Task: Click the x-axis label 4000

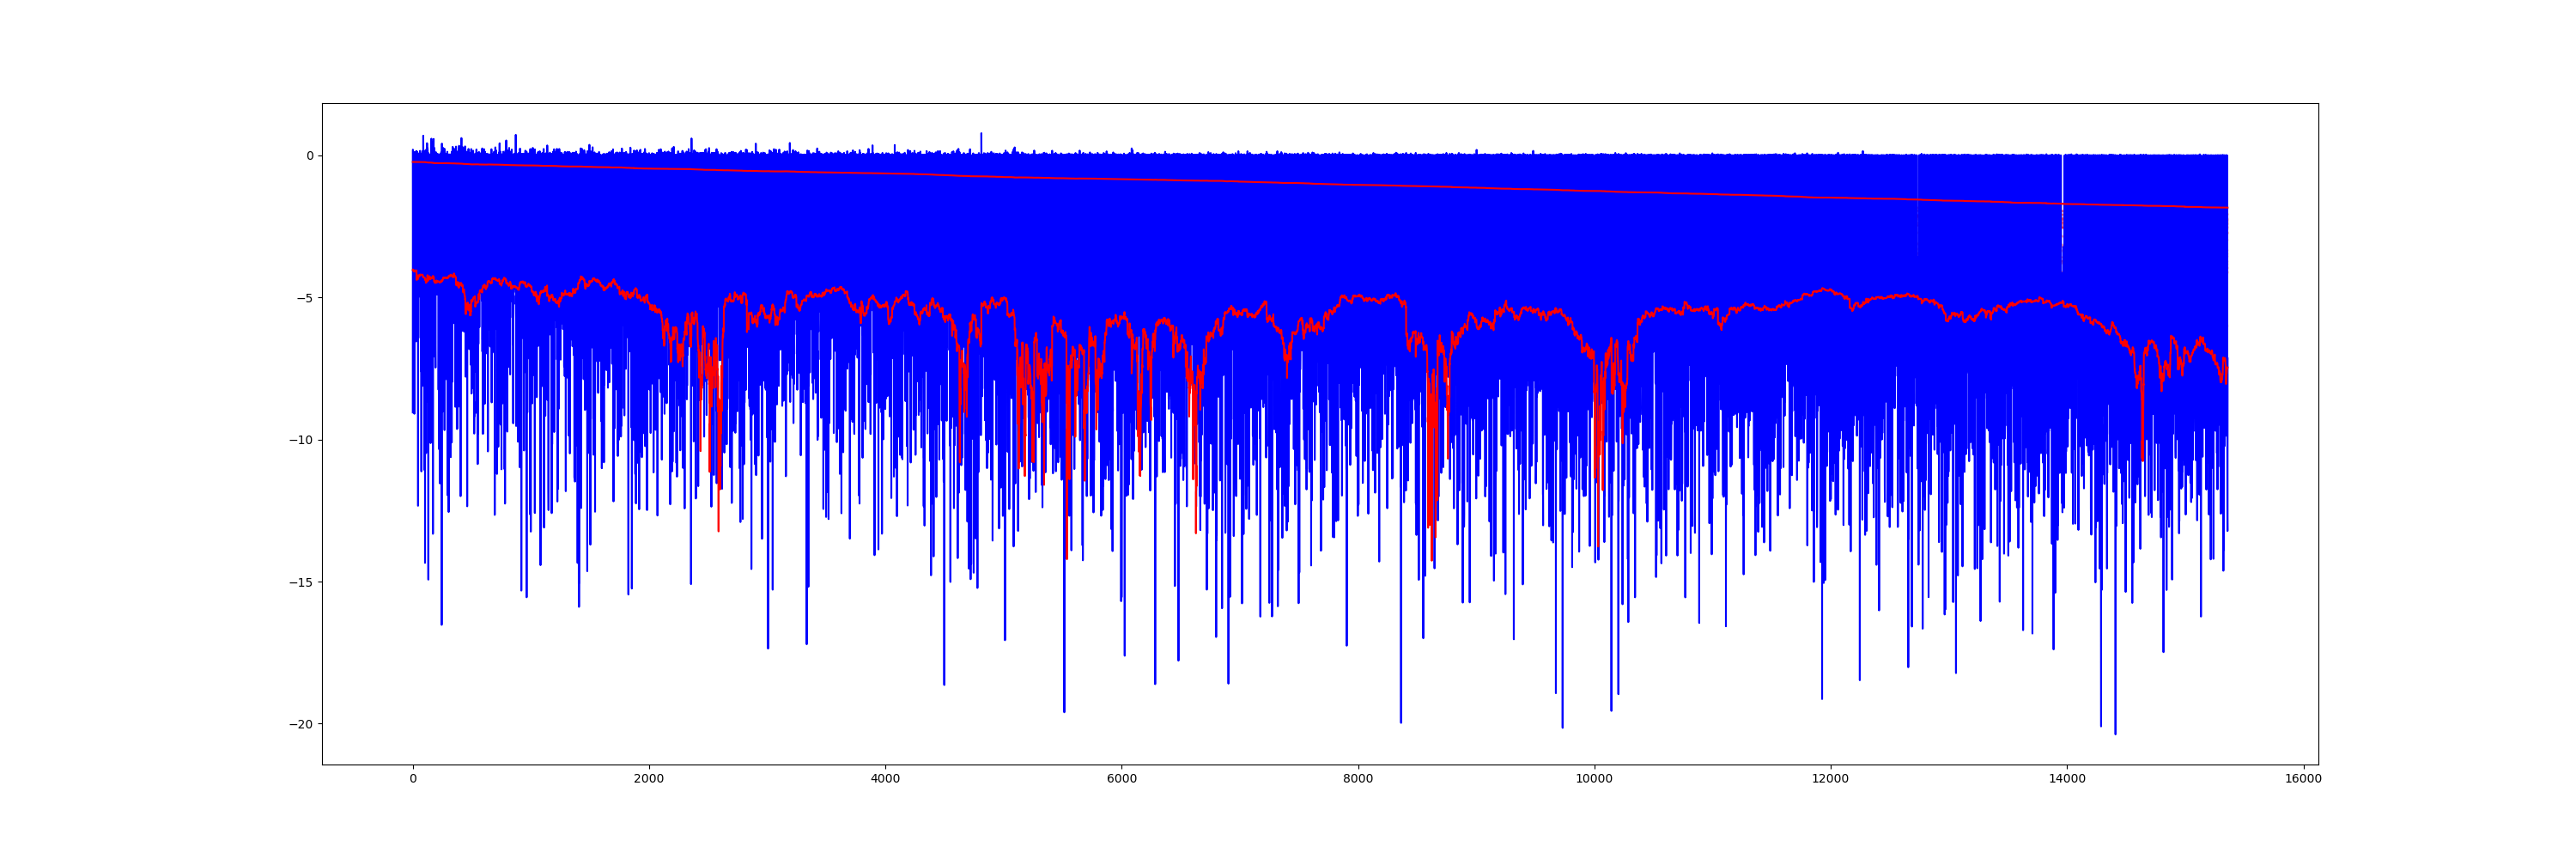Action: coord(885,779)
